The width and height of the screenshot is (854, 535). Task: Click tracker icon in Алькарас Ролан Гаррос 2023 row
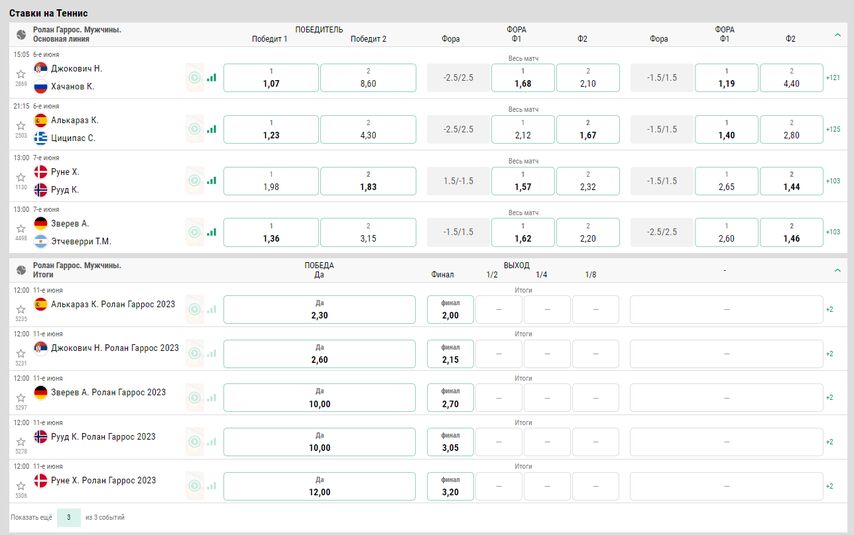point(194,309)
